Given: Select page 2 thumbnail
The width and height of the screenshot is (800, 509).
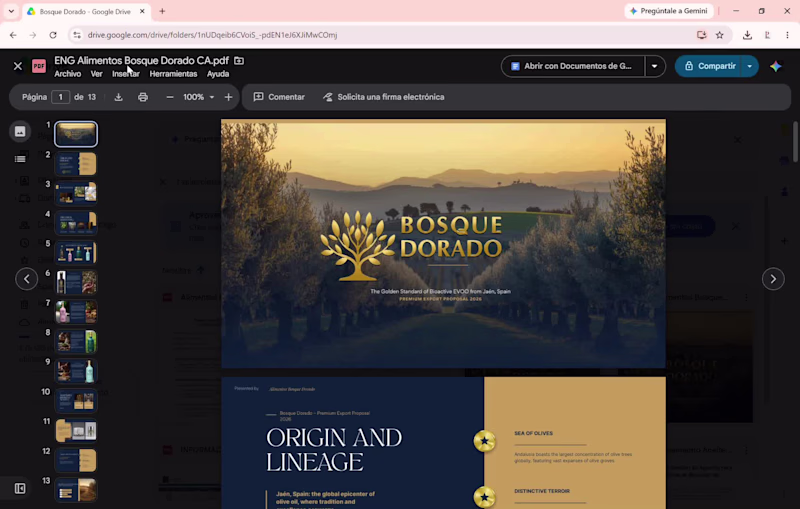Looking at the screenshot, I should point(76,164).
